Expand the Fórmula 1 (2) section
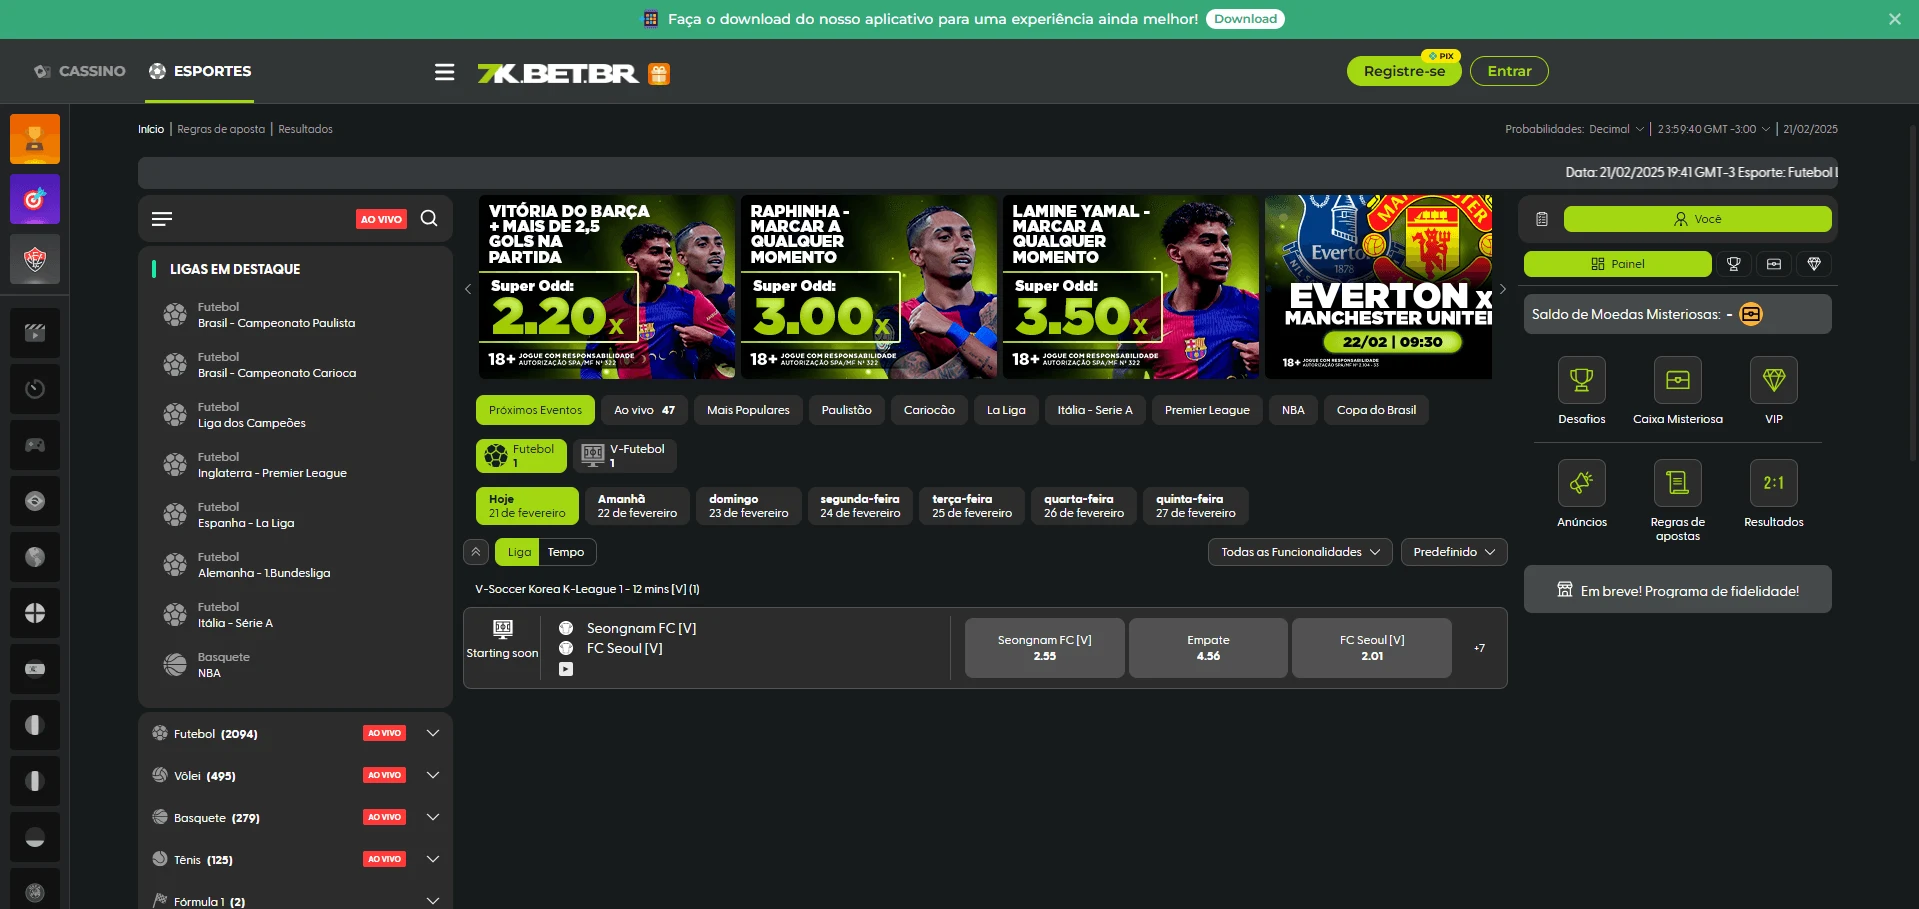 [x=433, y=901]
